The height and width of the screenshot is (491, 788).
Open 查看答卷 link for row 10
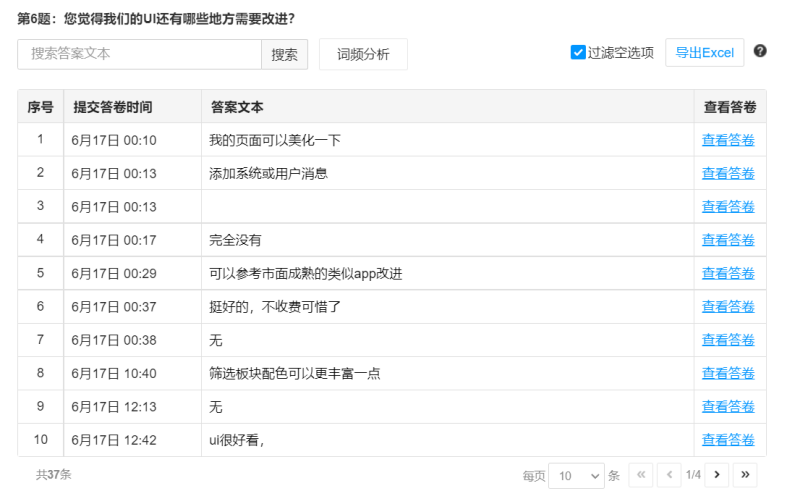(x=728, y=440)
